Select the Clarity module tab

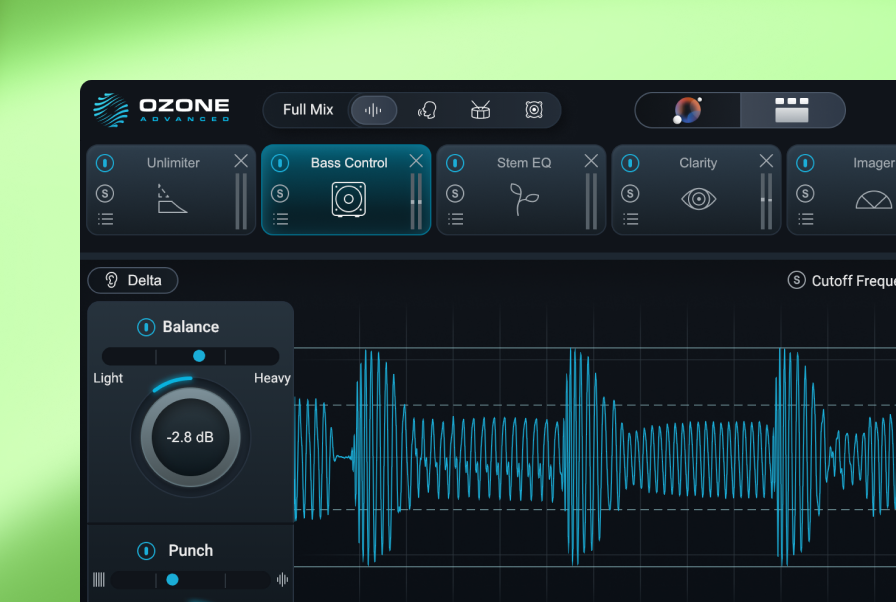click(x=697, y=162)
